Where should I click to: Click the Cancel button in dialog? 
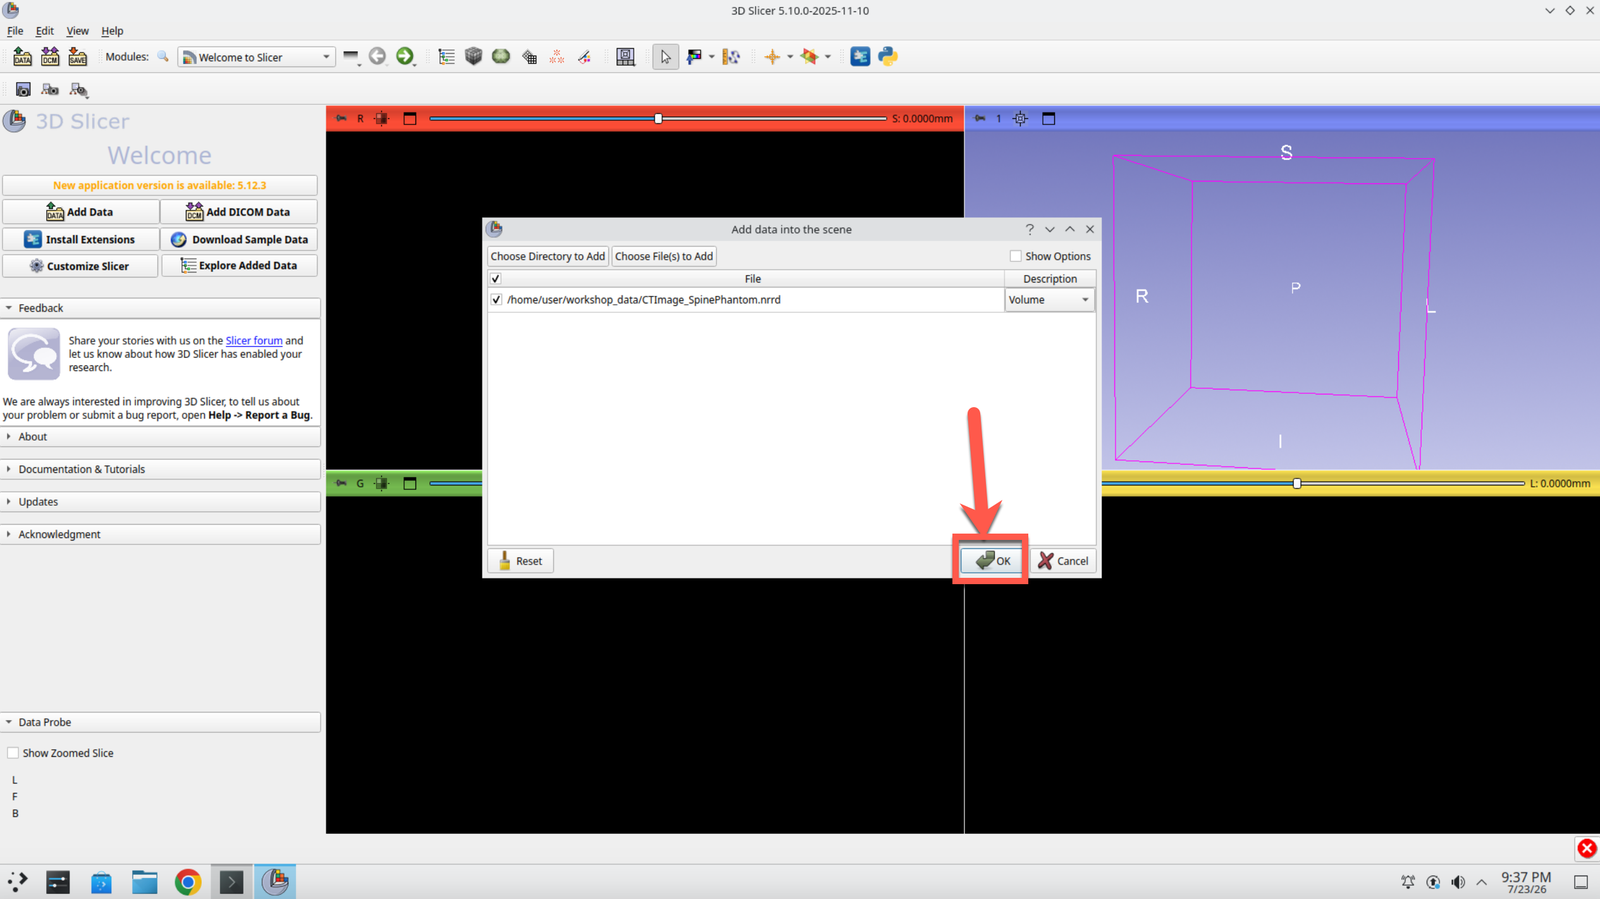click(x=1063, y=561)
